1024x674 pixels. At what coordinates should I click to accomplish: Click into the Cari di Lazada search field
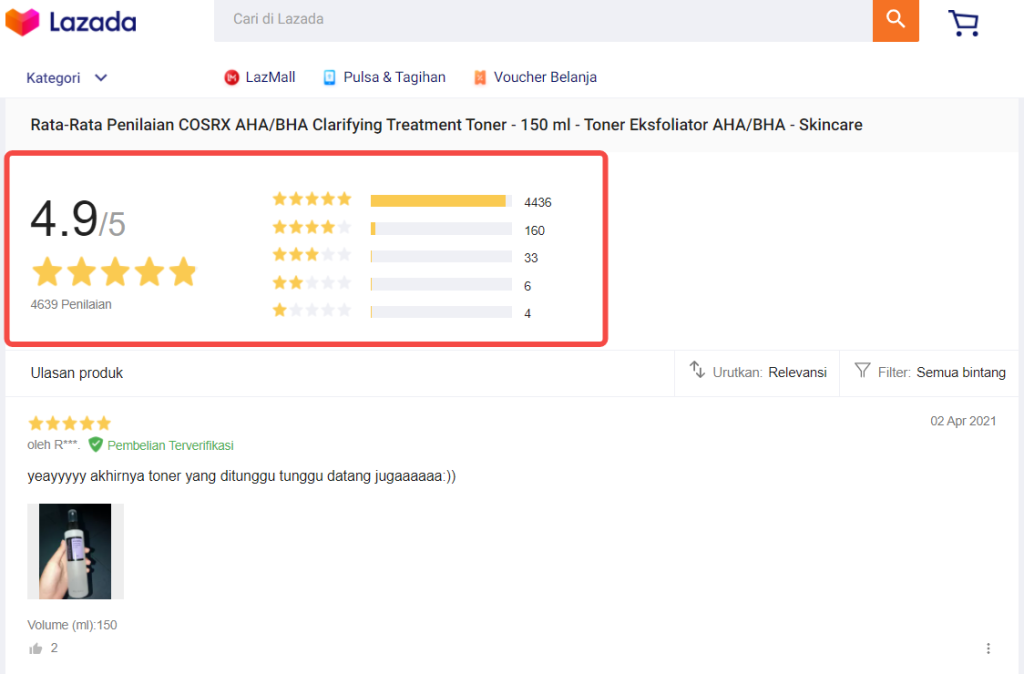pyautogui.click(x=543, y=20)
